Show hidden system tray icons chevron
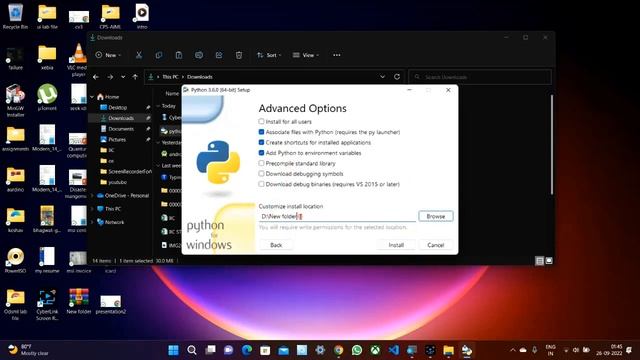640x360 pixels. [513, 350]
